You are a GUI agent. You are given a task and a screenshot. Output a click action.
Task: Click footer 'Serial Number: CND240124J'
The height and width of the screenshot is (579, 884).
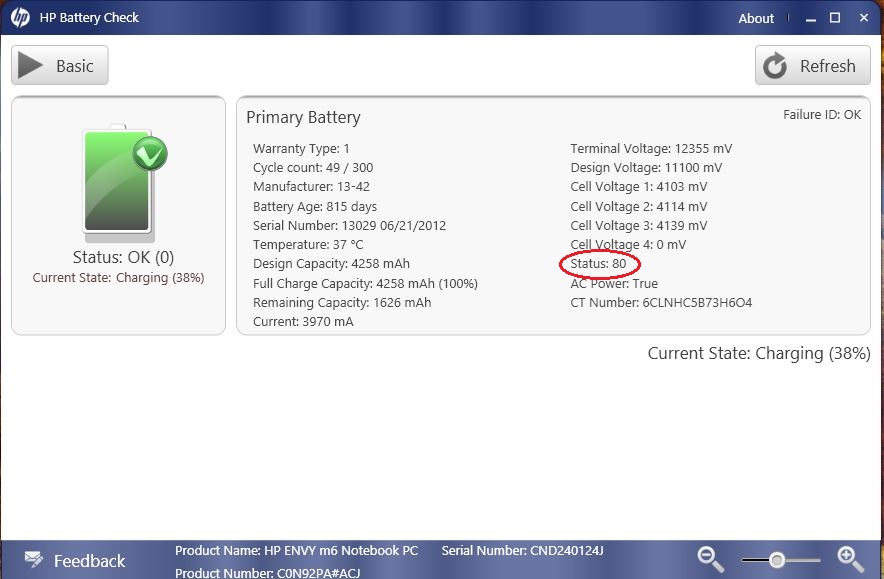click(523, 551)
